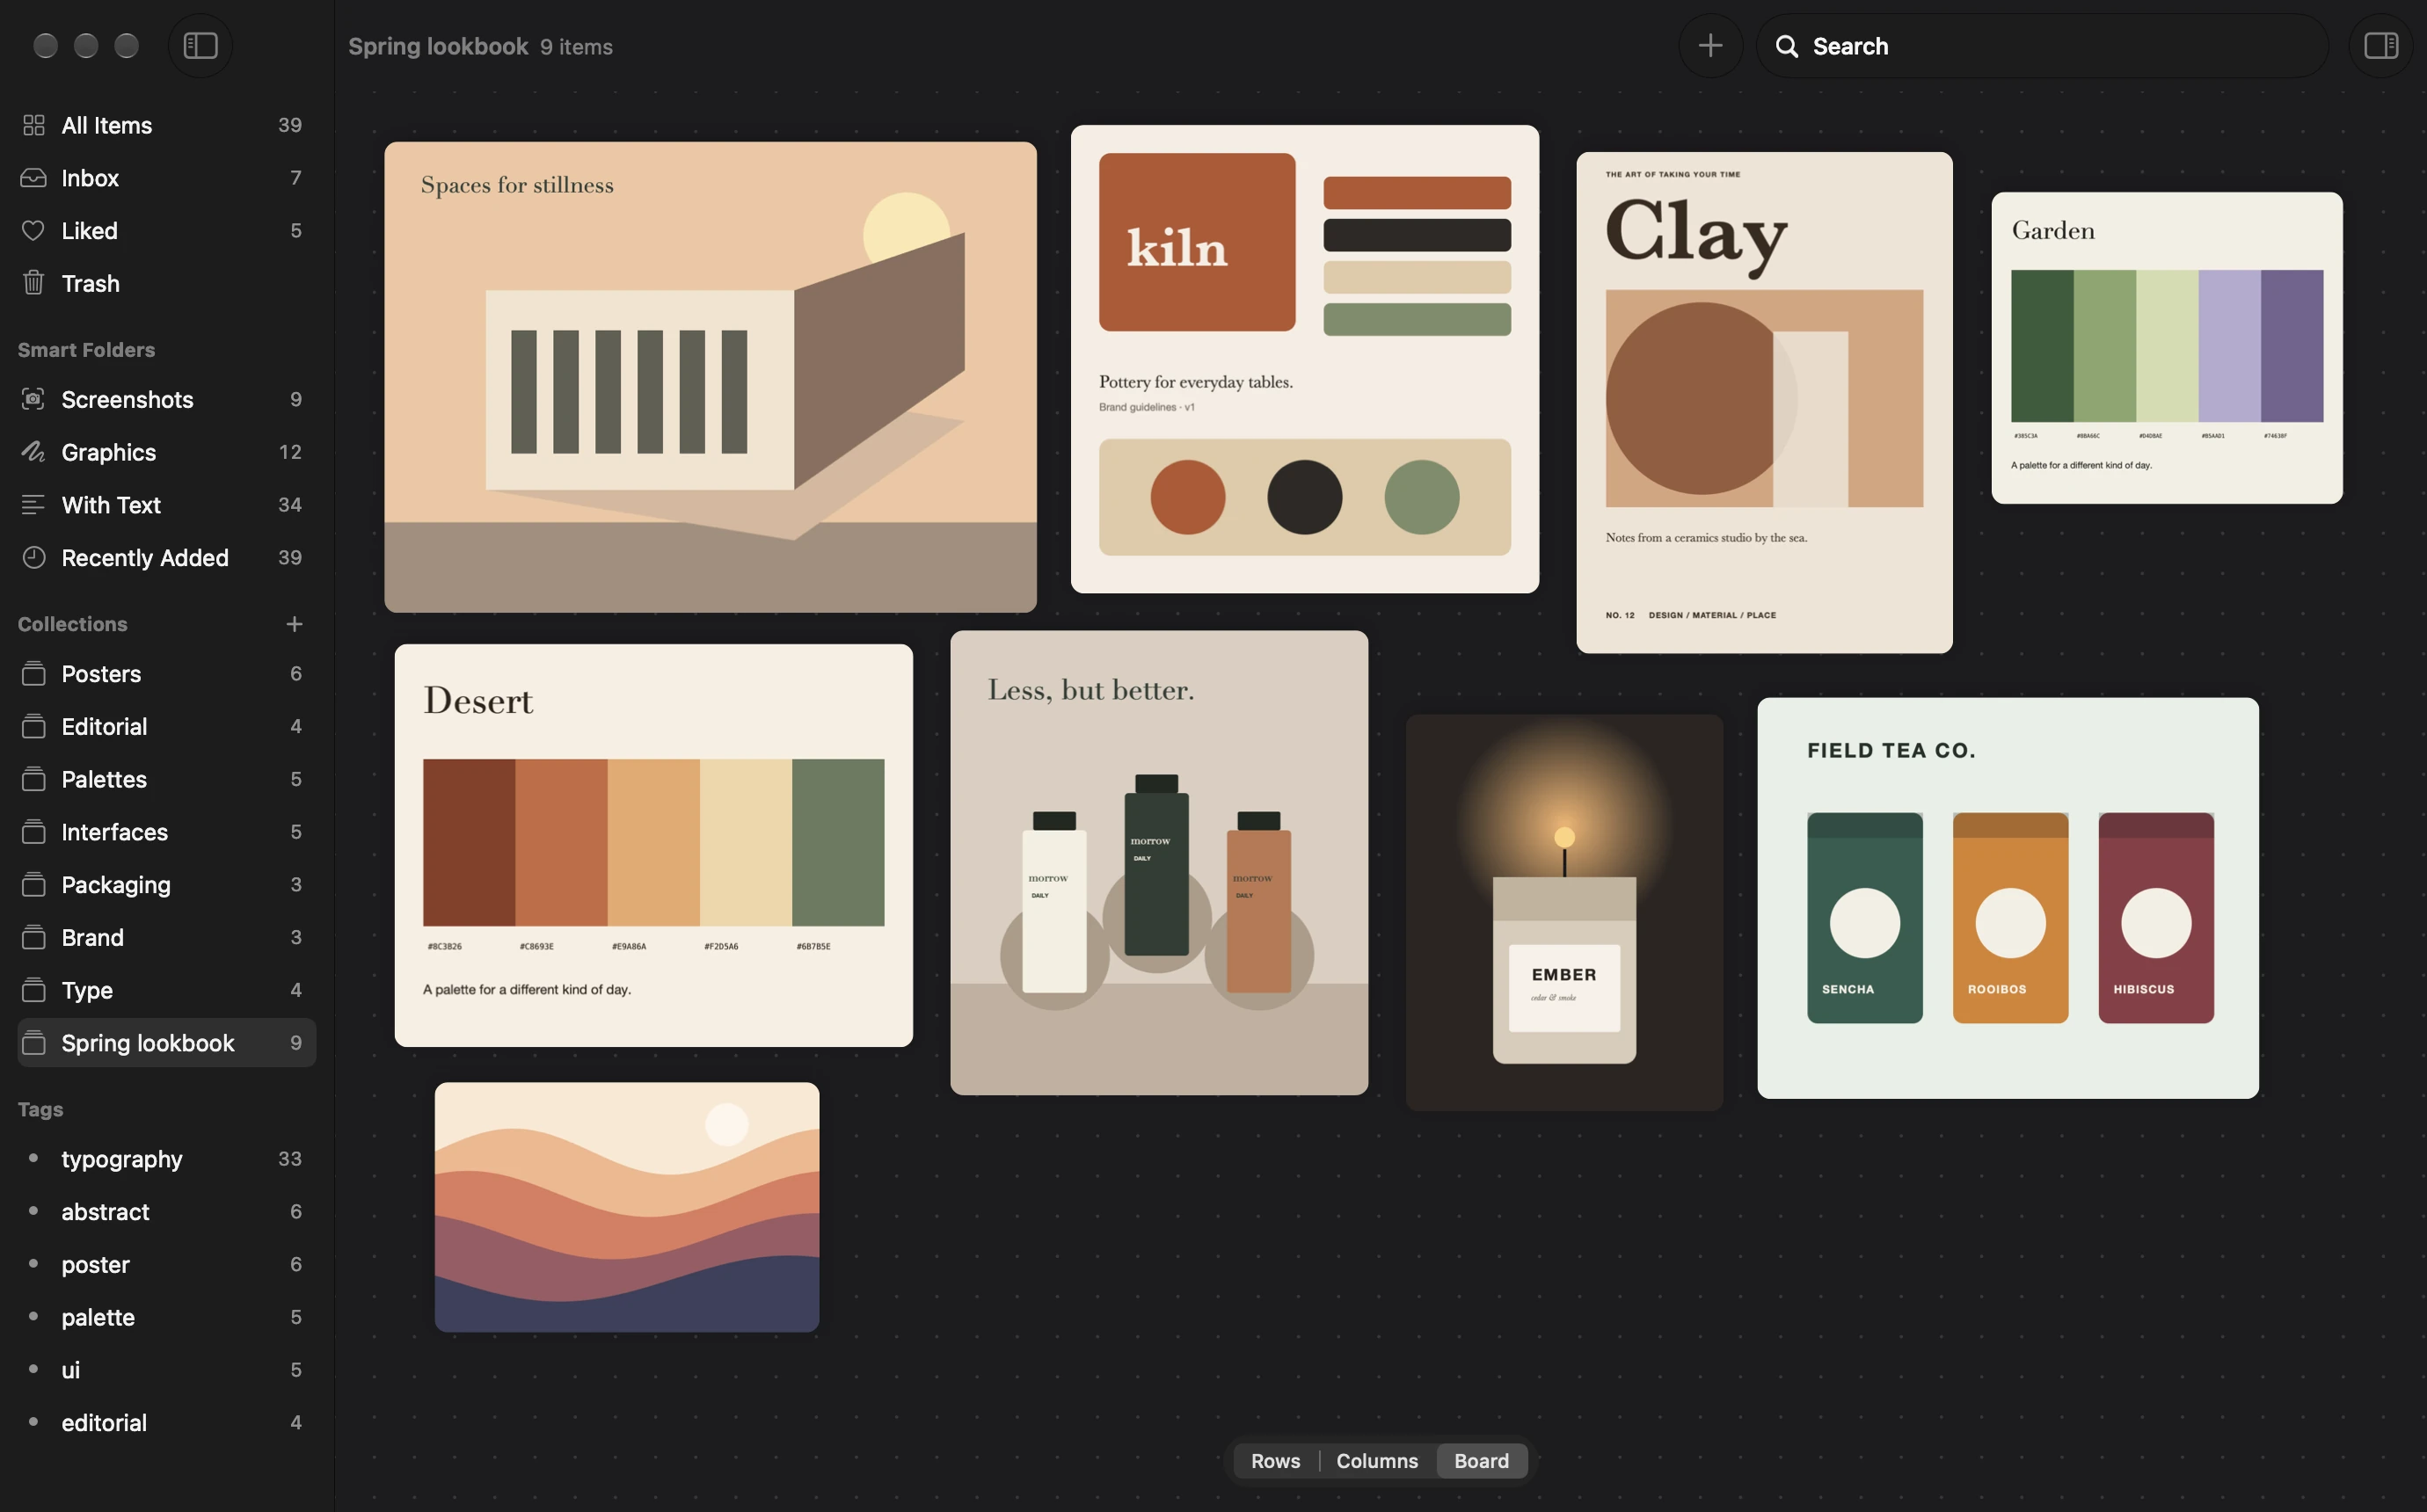2427x1512 pixels.
Task: Select the wavy sunset landscape card
Action: click(627, 1207)
